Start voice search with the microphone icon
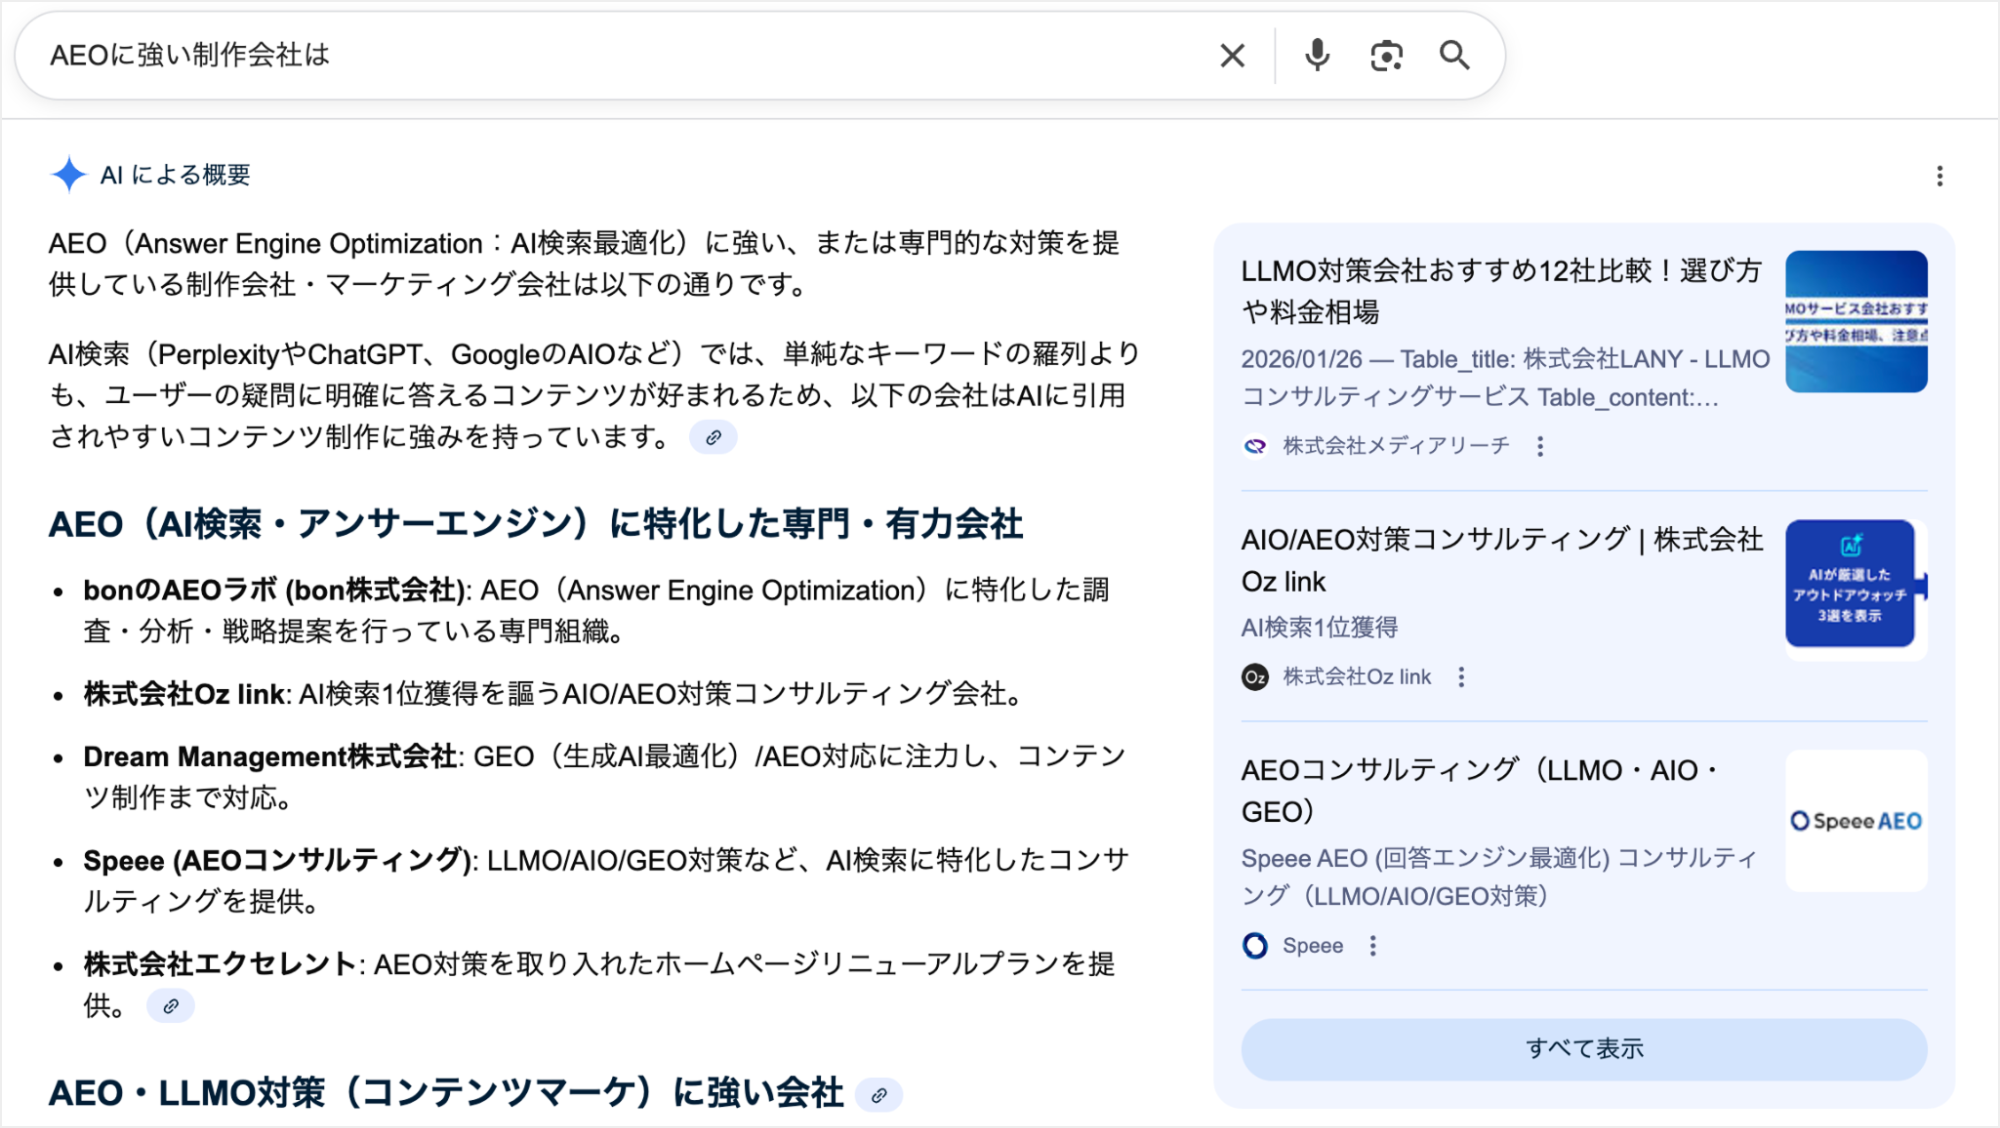This screenshot has height=1128, width=2000. tap(1317, 56)
